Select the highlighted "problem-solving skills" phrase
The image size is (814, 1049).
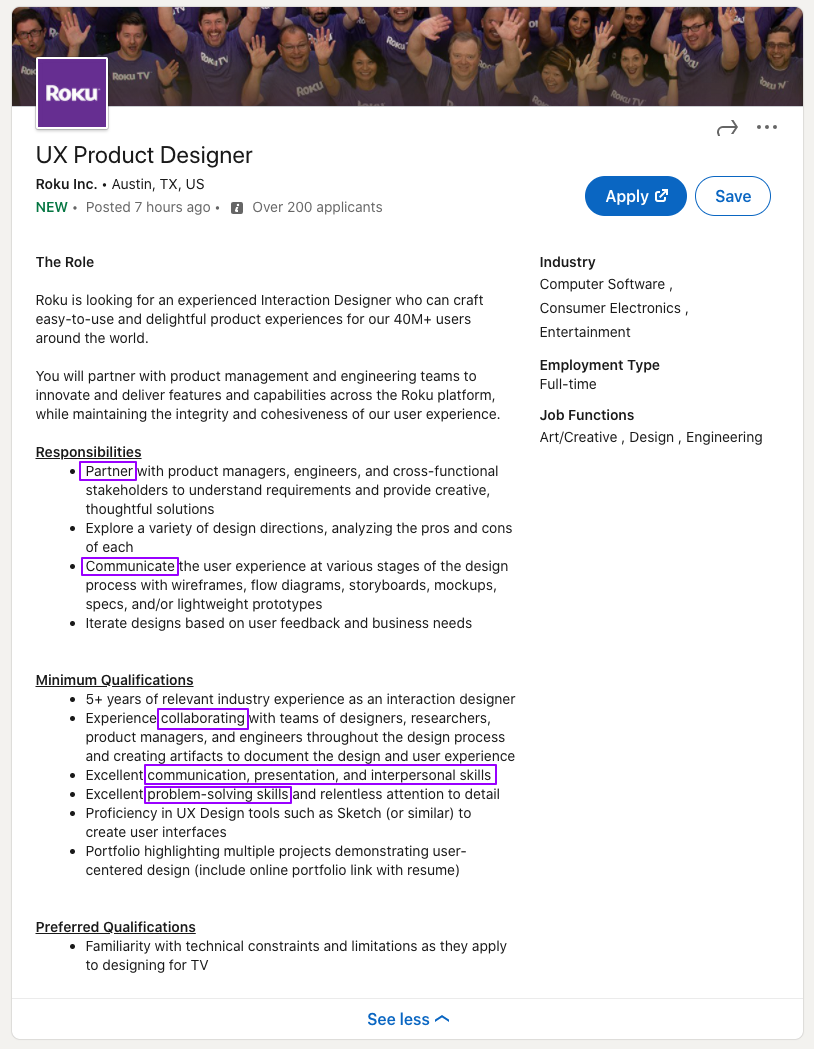[218, 794]
